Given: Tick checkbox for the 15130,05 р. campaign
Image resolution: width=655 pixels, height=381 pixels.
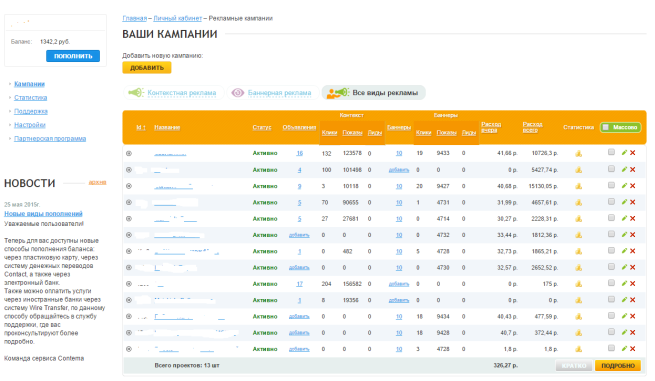Looking at the screenshot, I should (611, 185).
